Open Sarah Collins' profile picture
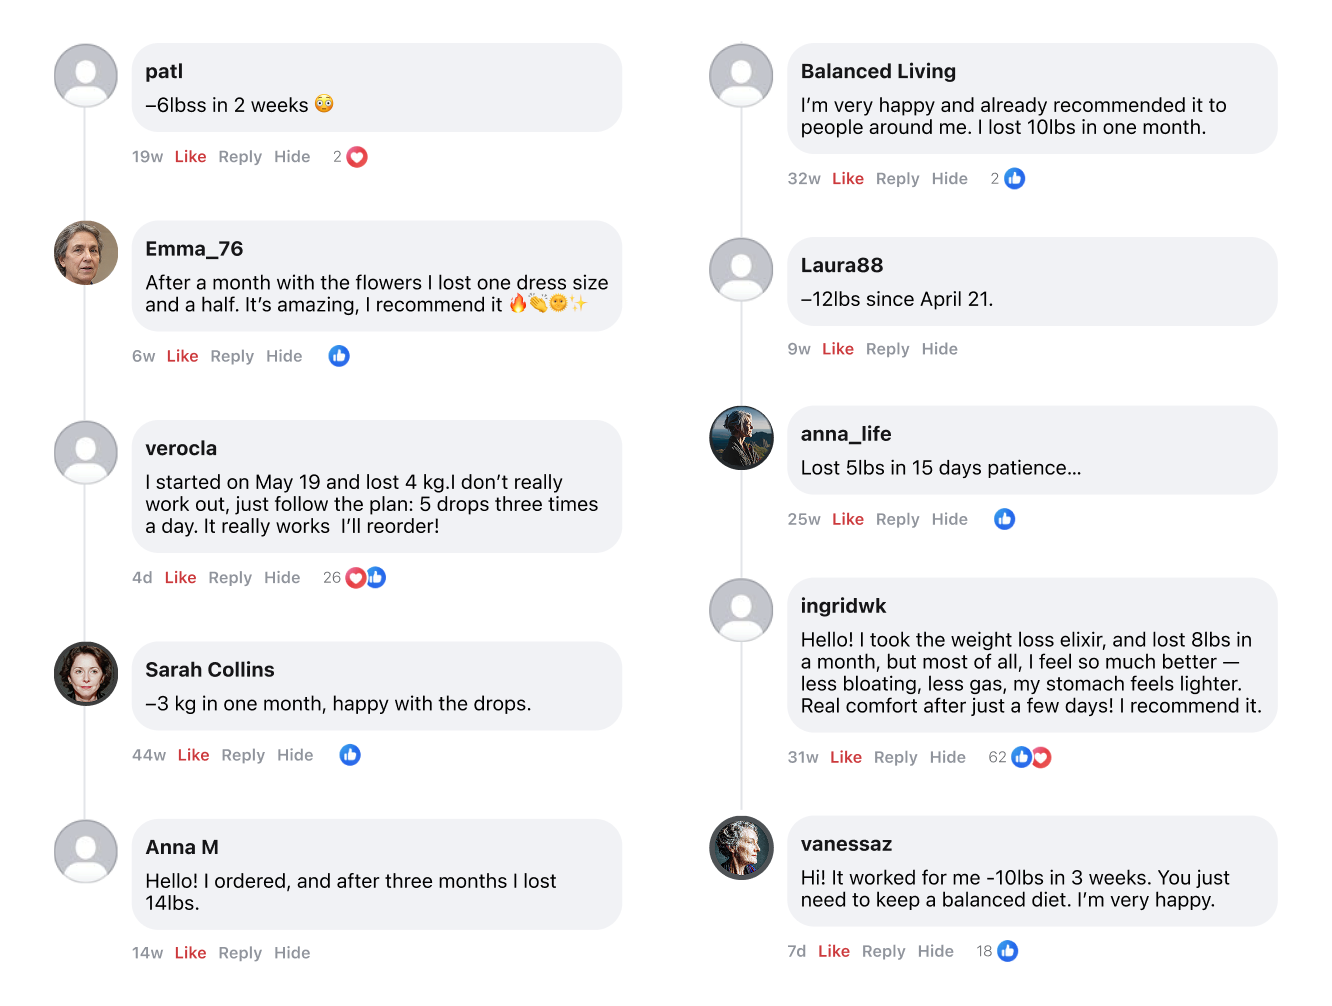1332x1006 pixels. coord(86,673)
